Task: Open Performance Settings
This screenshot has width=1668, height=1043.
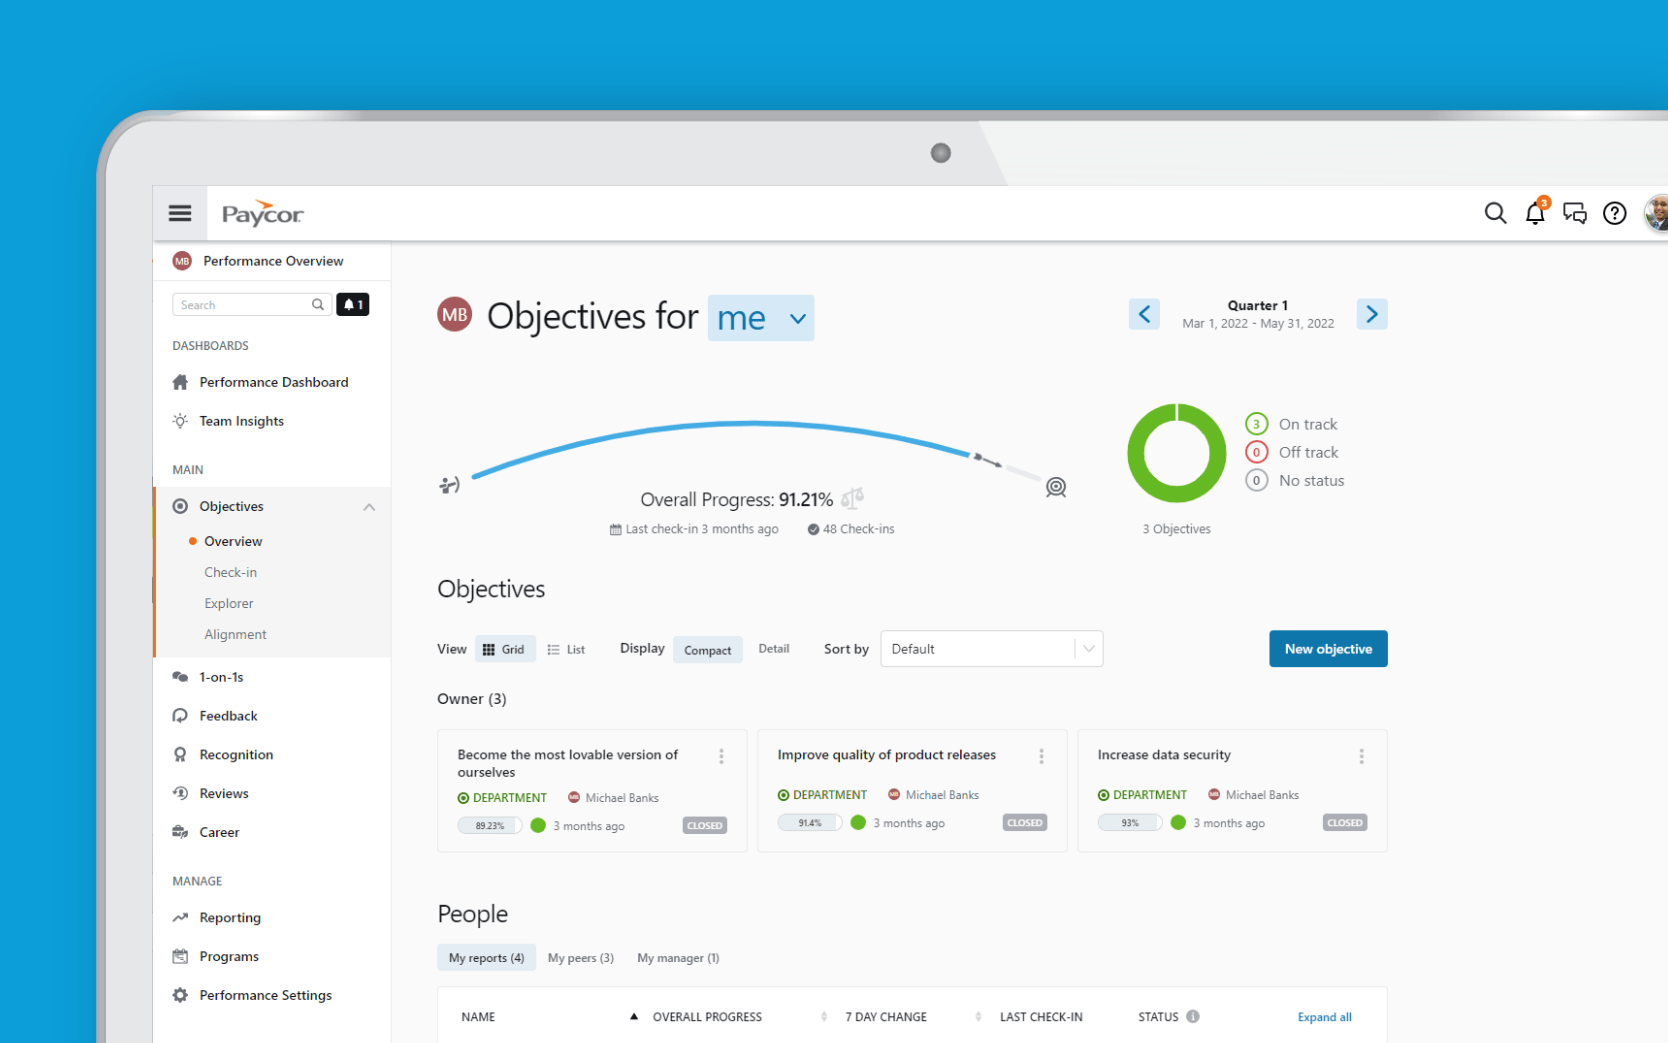Action: (265, 995)
